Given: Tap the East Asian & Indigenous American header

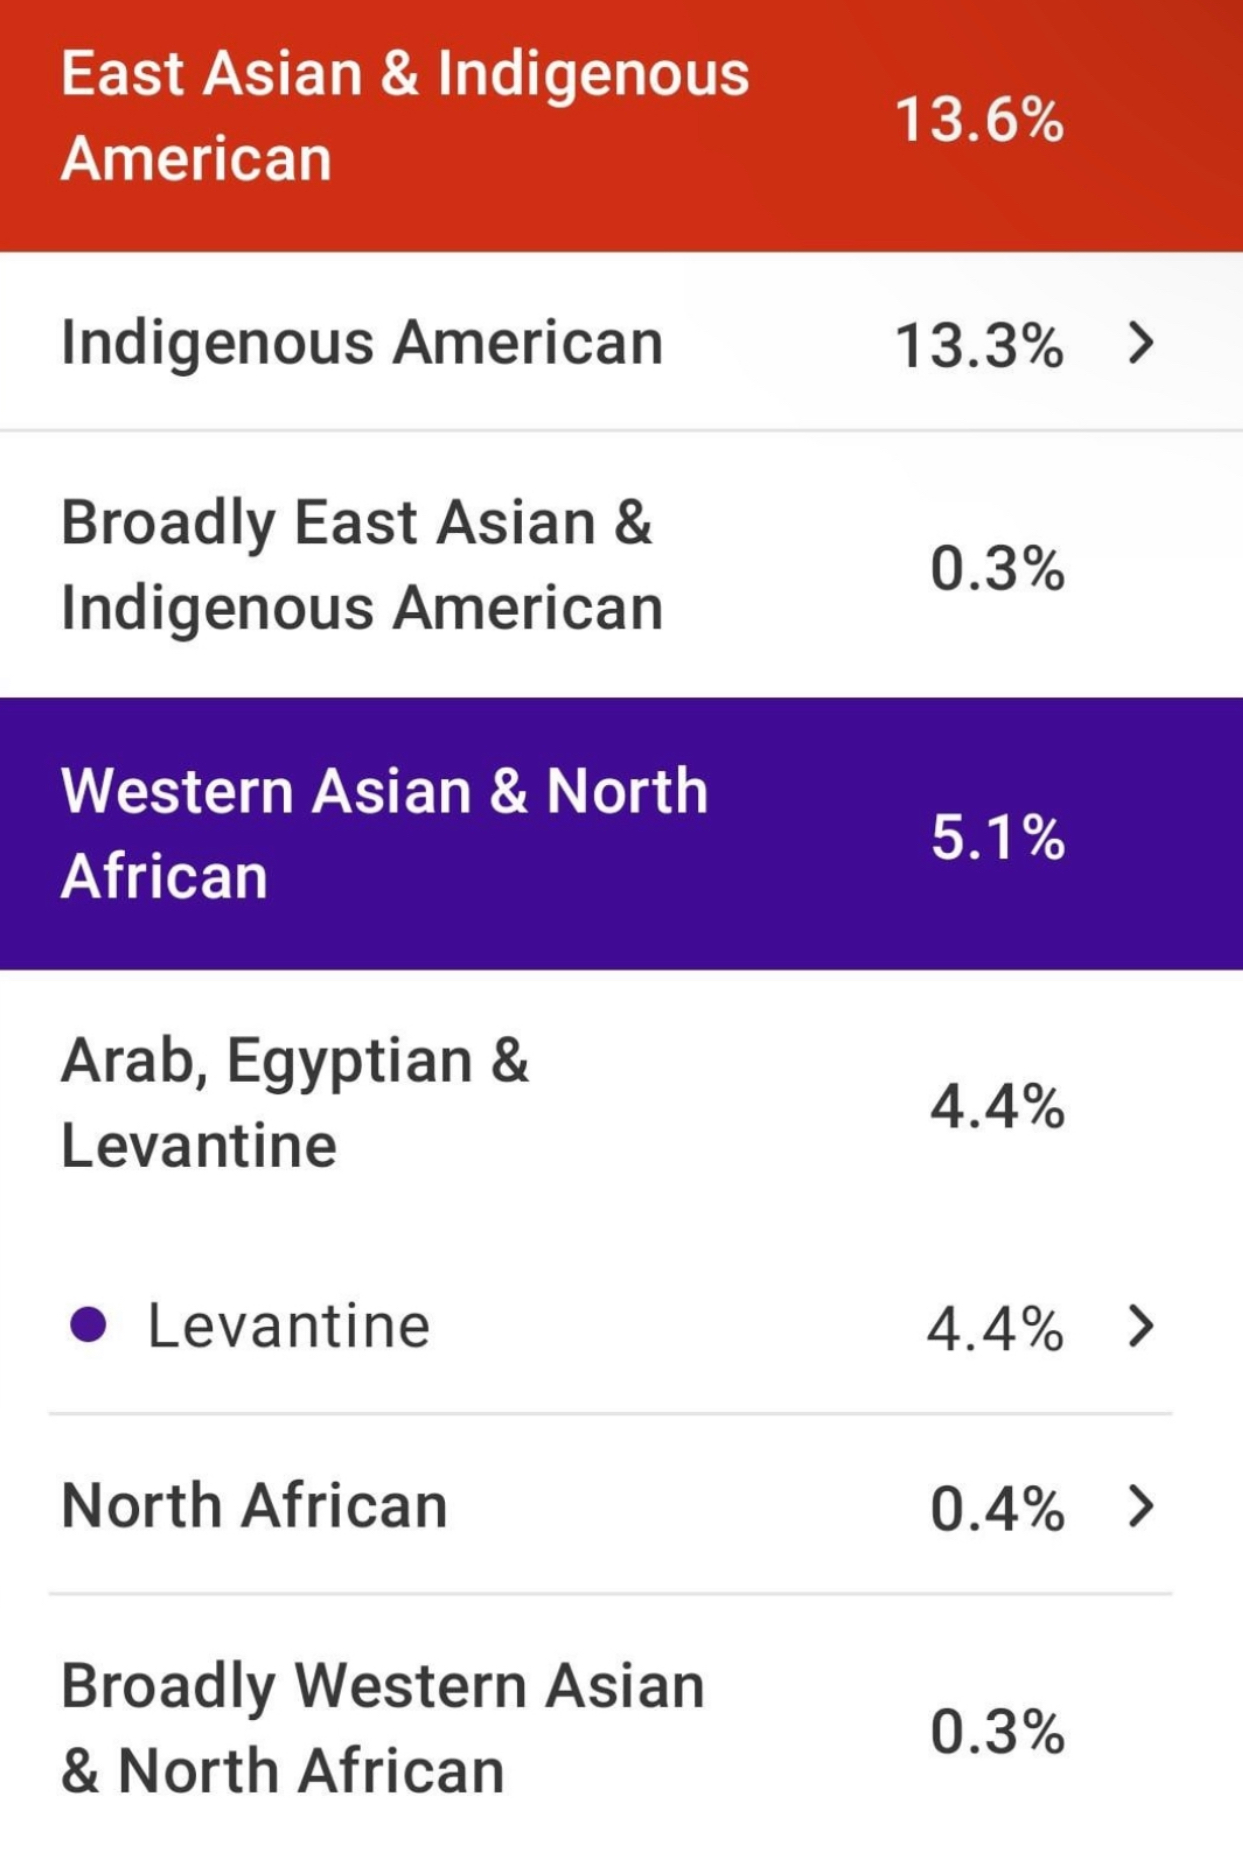Looking at the screenshot, I should pyautogui.click(x=621, y=125).
